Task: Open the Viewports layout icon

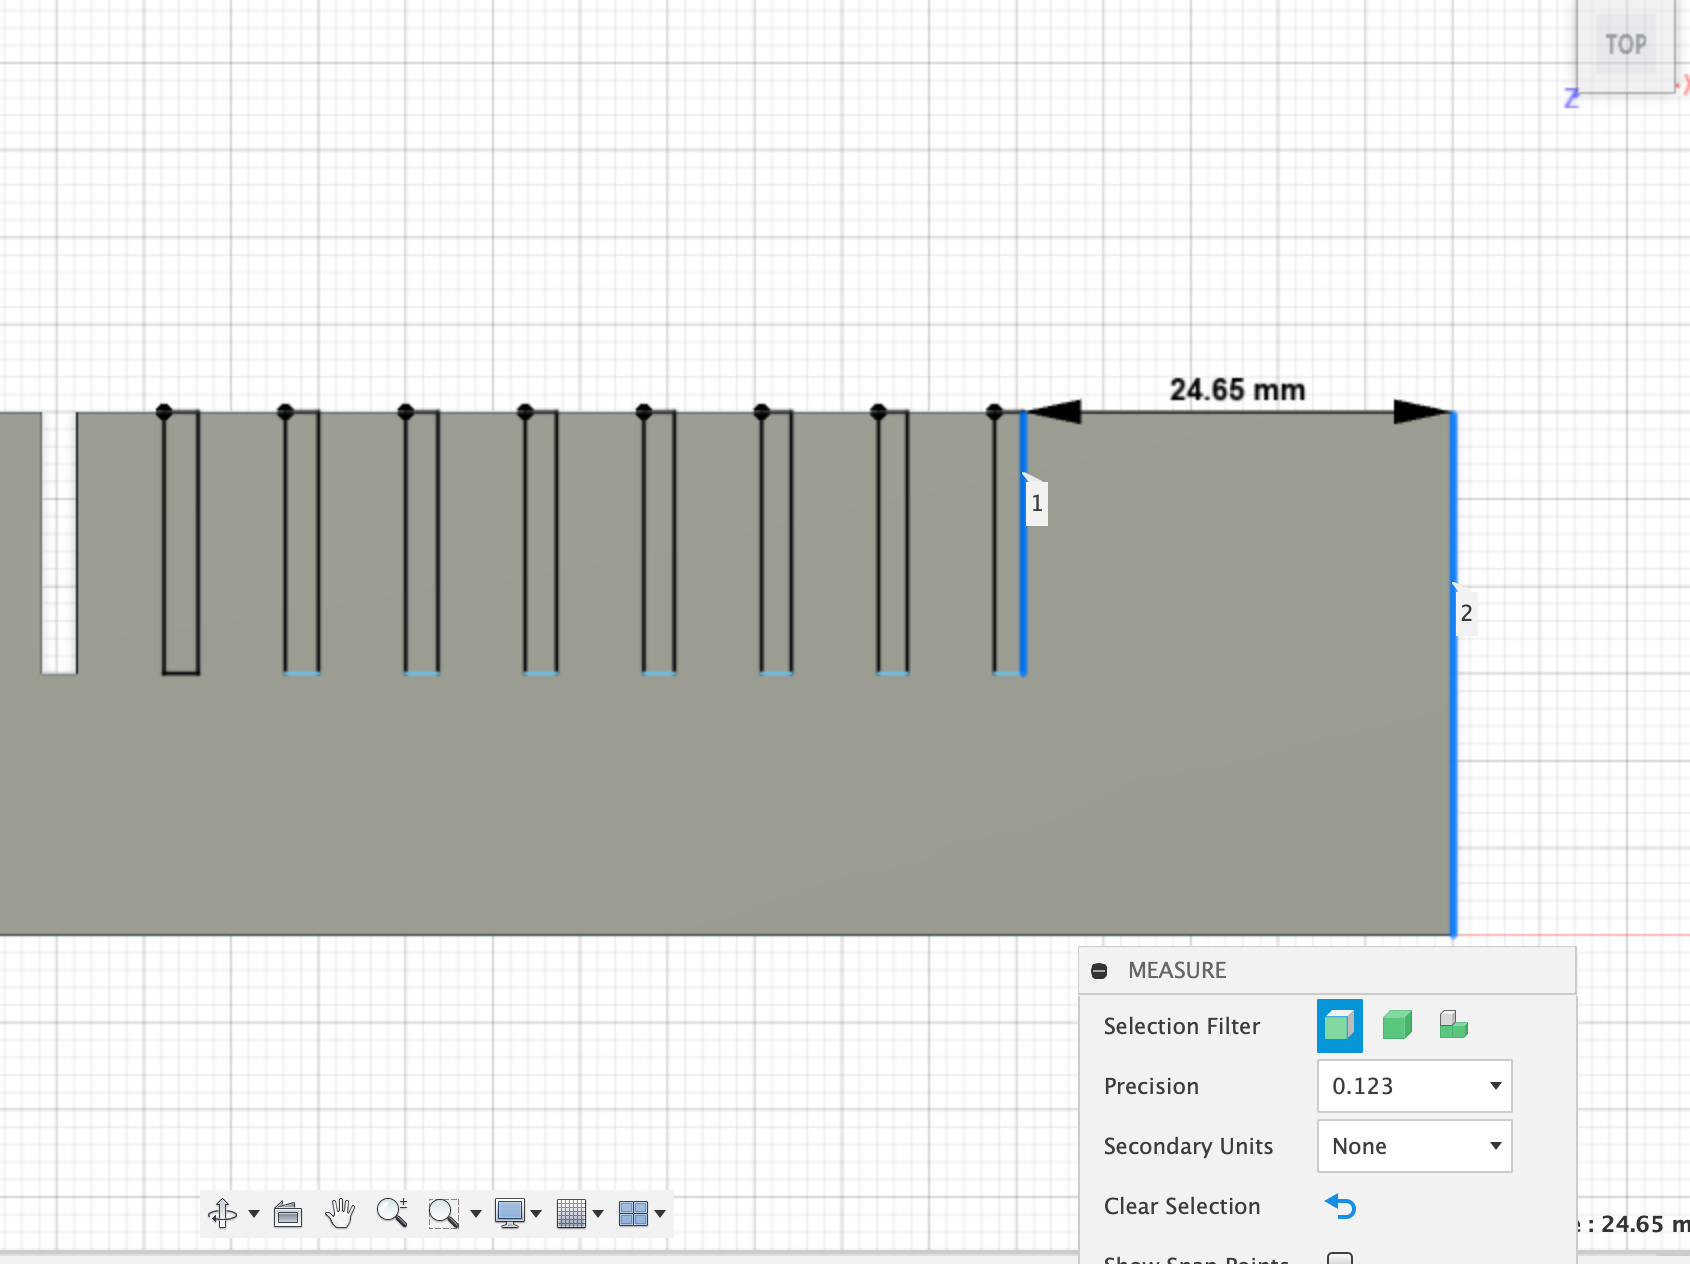Action: pos(633,1213)
